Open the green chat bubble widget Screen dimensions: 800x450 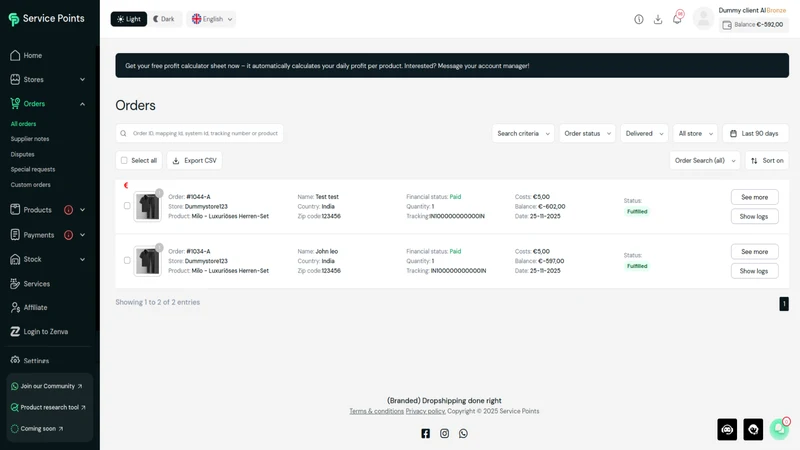(779, 429)
